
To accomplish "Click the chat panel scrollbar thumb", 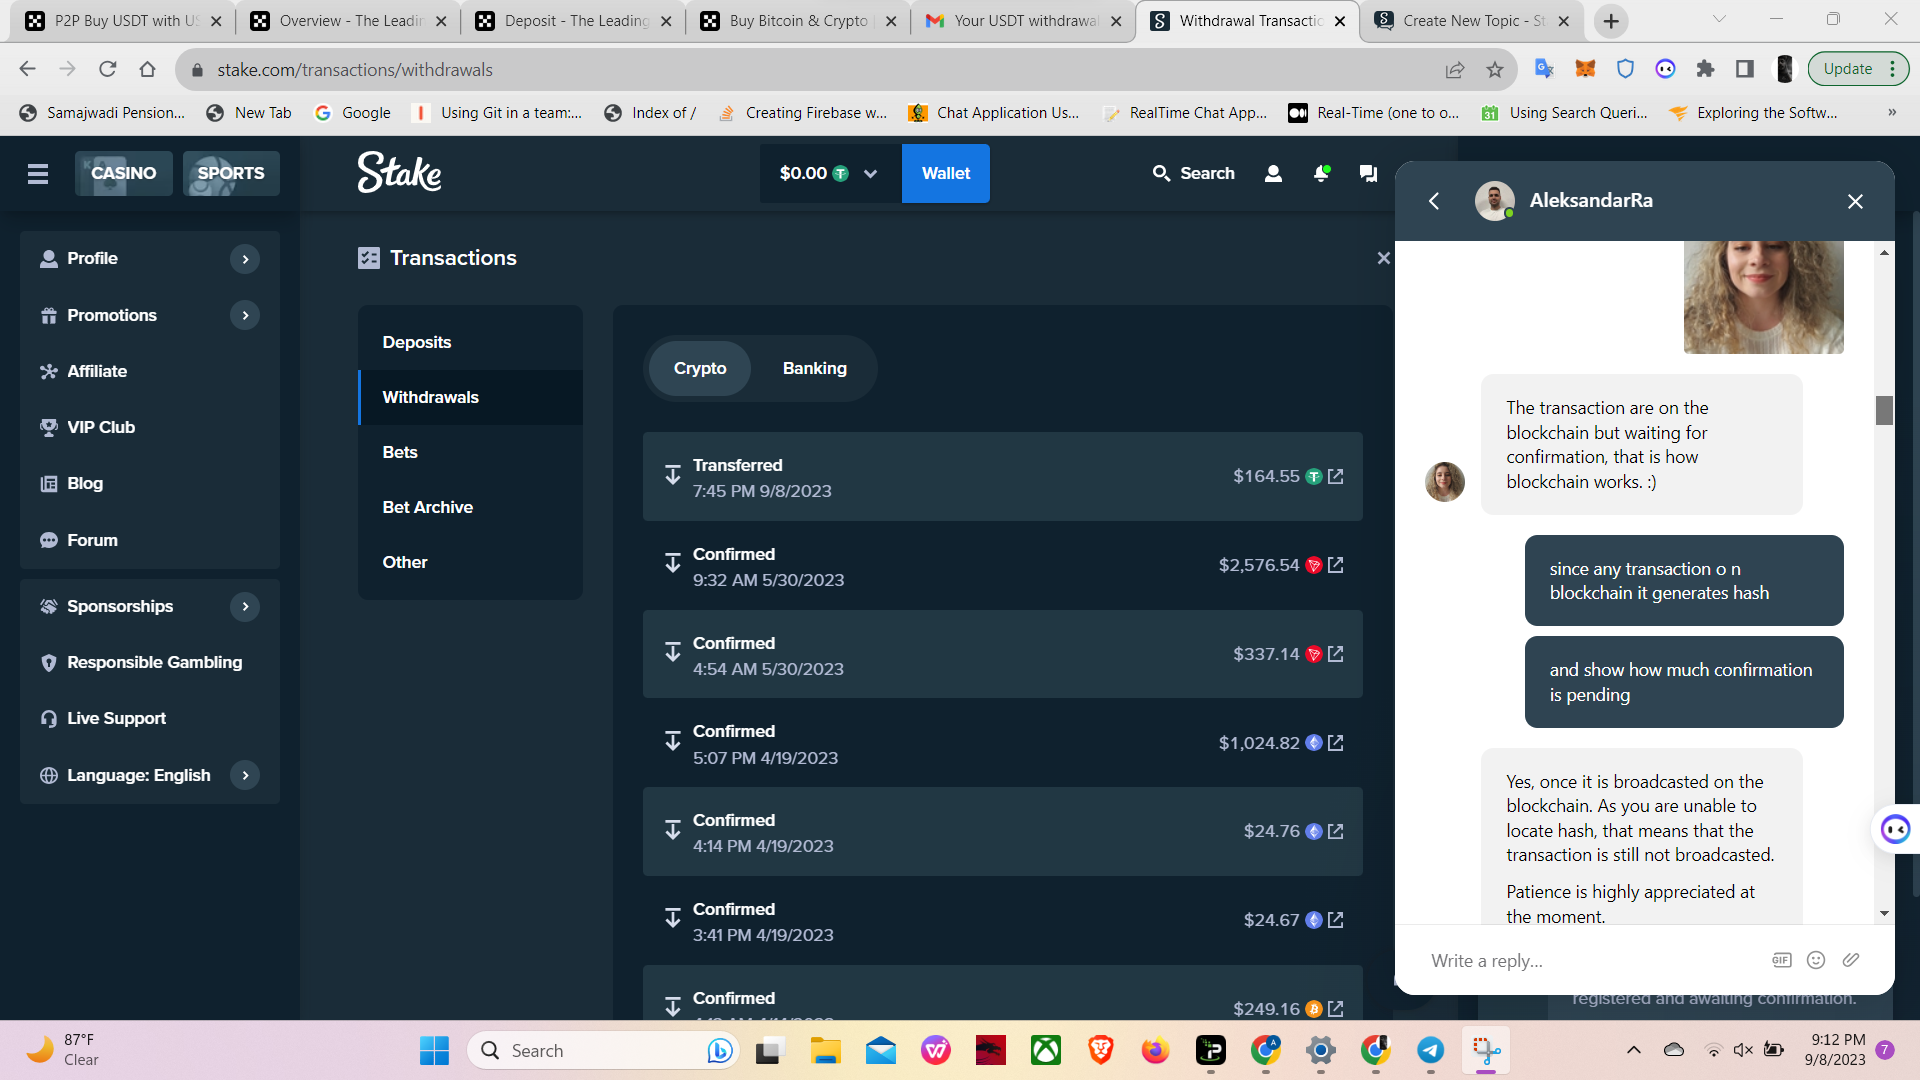I will click(1884, 410).
